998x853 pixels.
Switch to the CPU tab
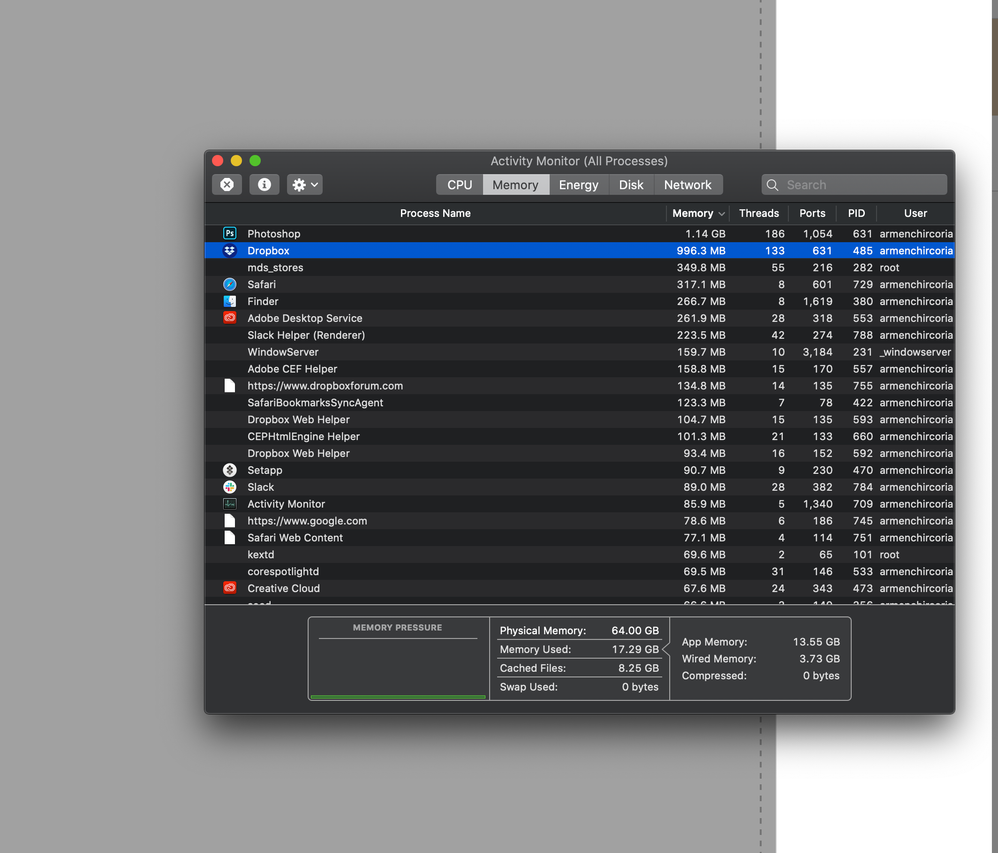(458, 184)
